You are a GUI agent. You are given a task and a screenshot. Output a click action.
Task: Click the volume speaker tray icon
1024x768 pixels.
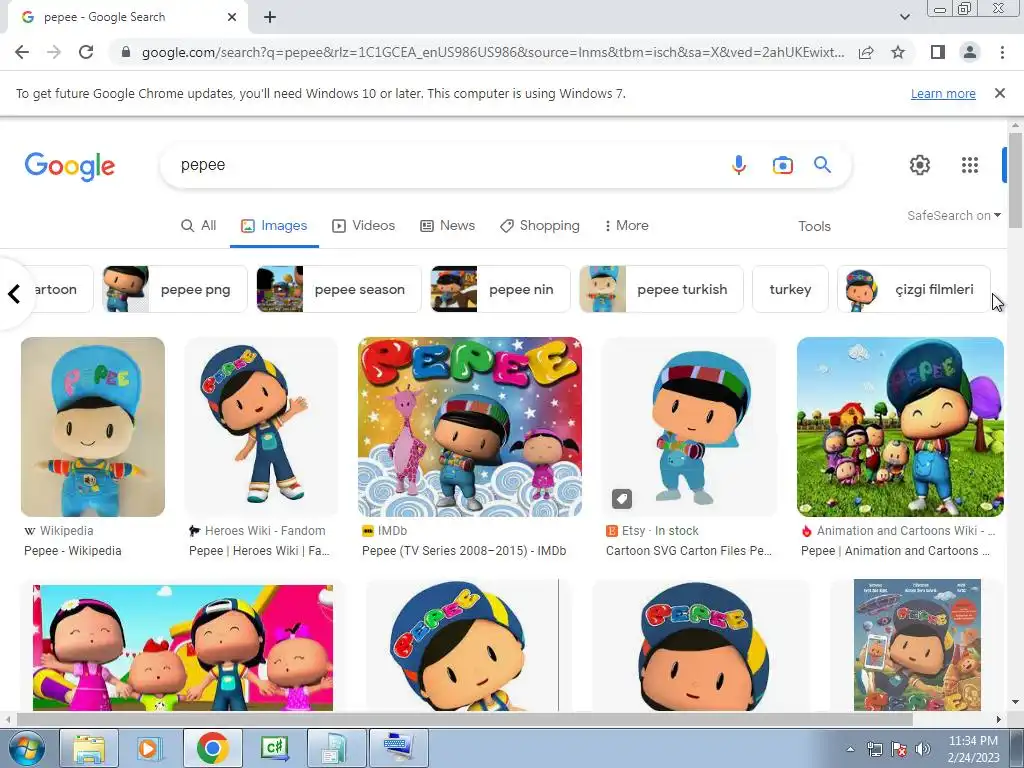(x=922, y=749)
